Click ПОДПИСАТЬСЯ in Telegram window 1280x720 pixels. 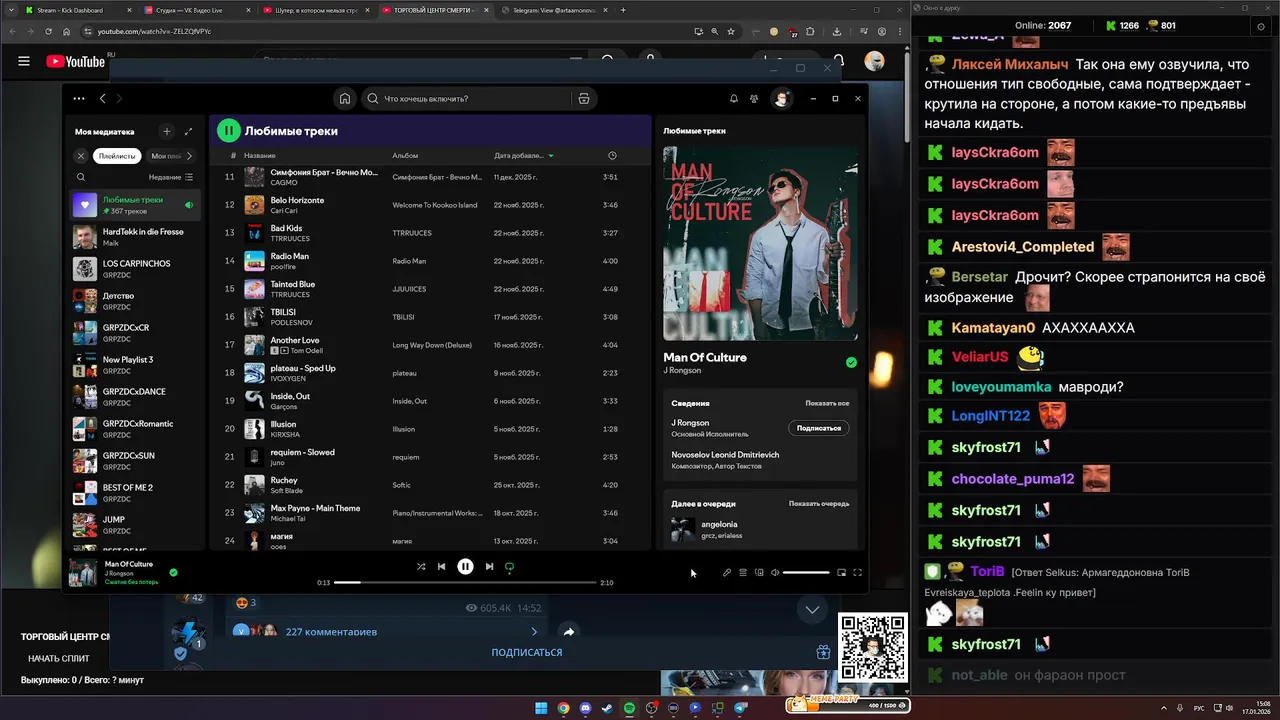[527, 652]
